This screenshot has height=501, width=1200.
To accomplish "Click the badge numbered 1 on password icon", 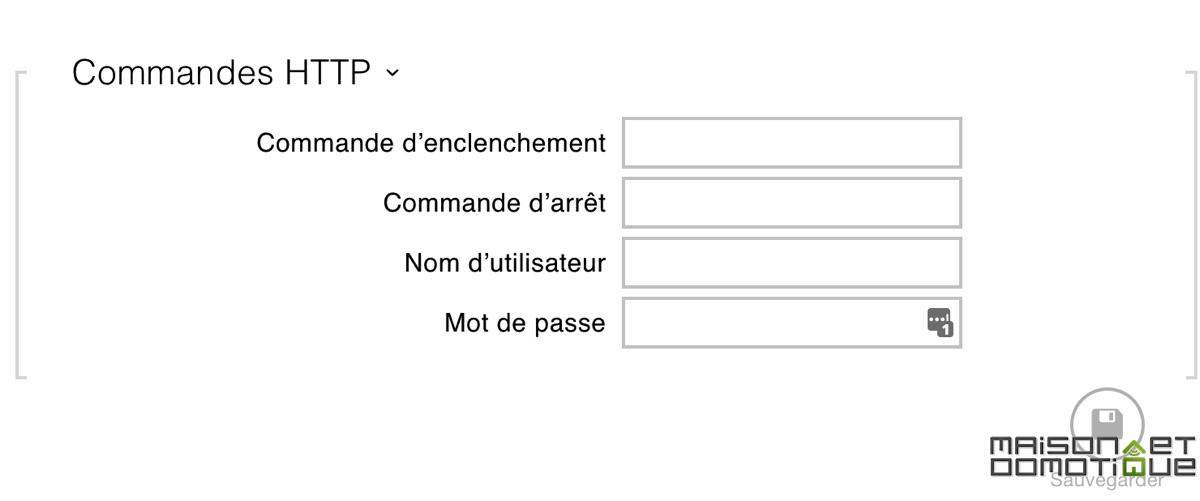I will (x=946, y=329).
